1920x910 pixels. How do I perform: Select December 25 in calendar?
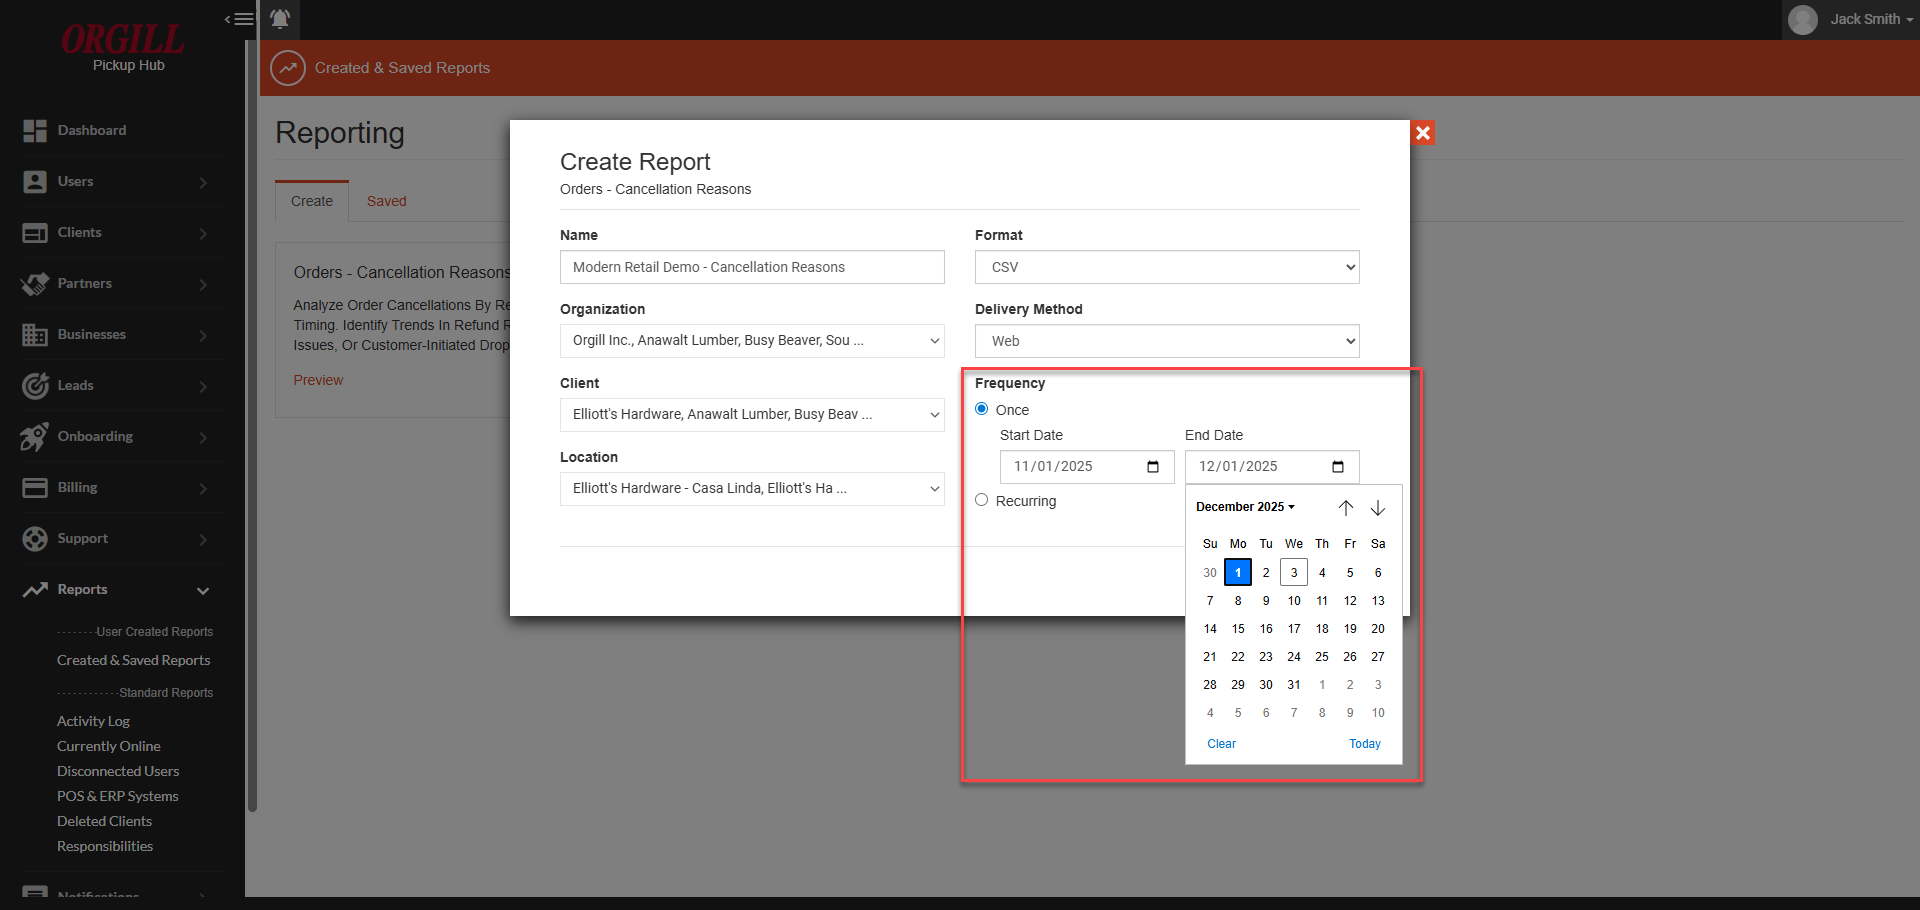1322,657
